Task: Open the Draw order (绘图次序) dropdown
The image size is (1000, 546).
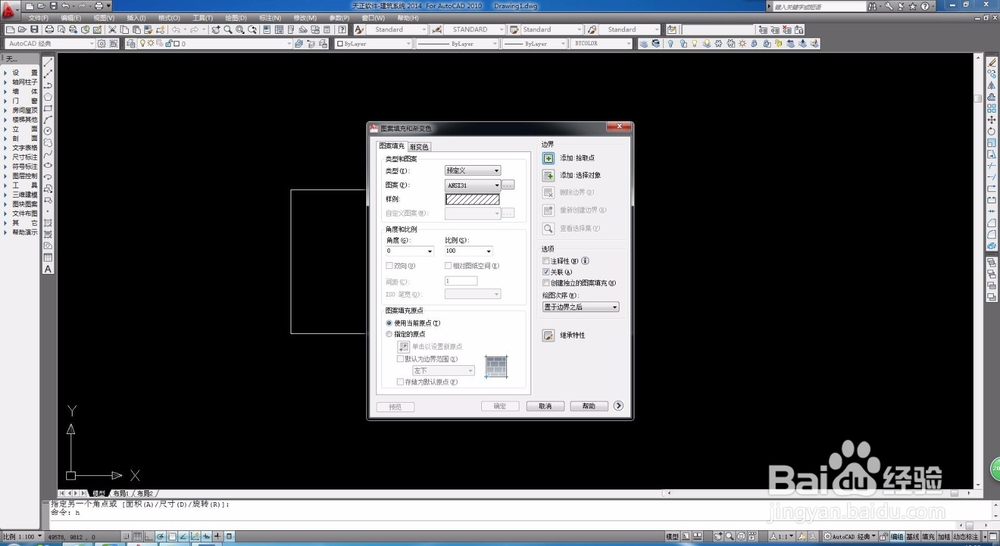Action: pyautogui.click(x=580, y=307)
